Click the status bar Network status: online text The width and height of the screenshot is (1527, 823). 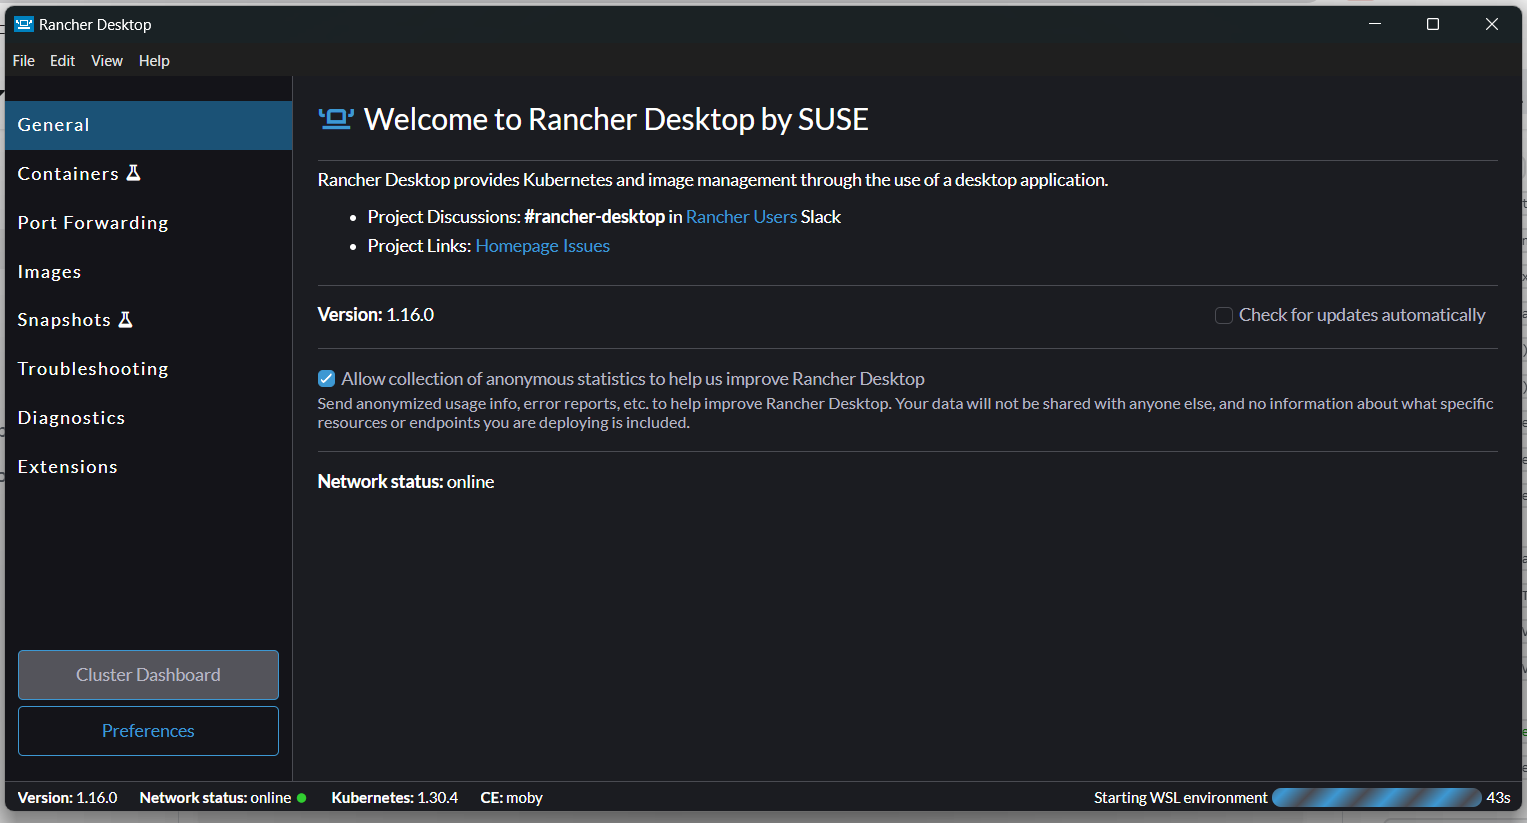coord(215,798)
